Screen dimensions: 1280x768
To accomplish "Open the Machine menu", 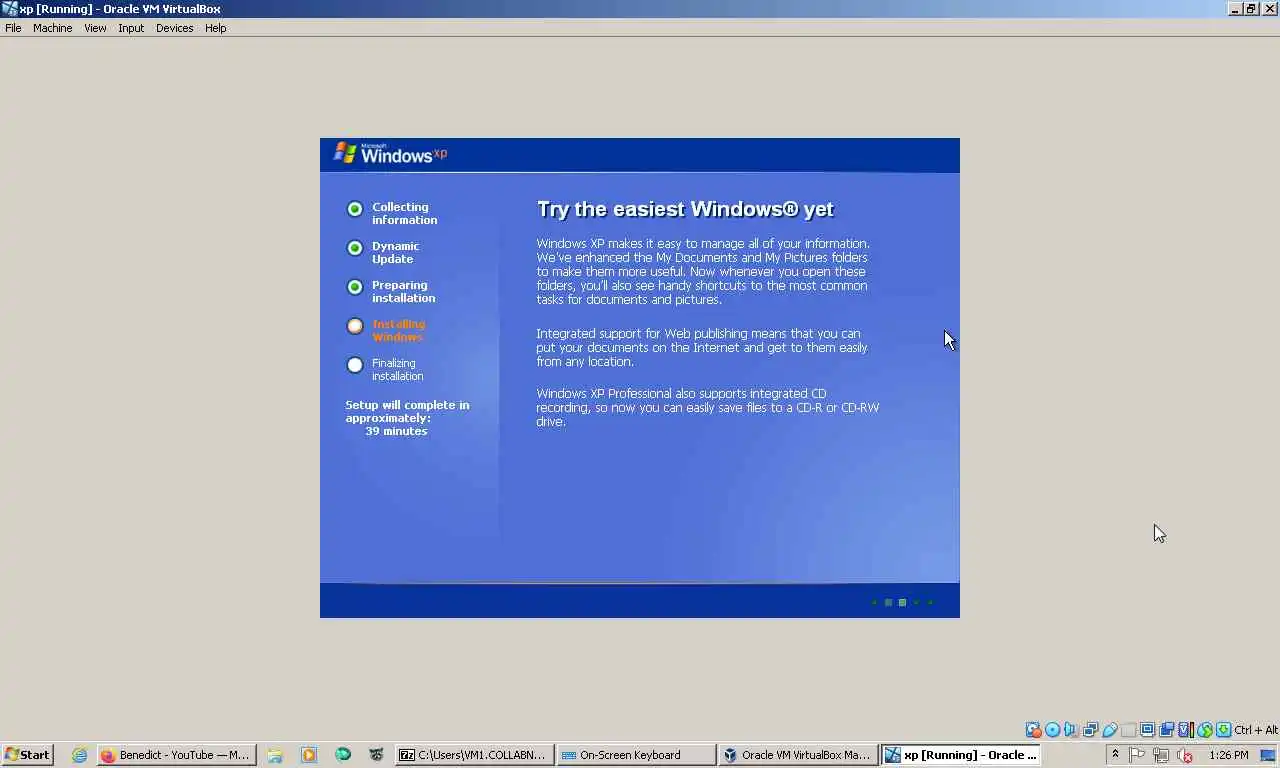I will click(x=52, y=28).
